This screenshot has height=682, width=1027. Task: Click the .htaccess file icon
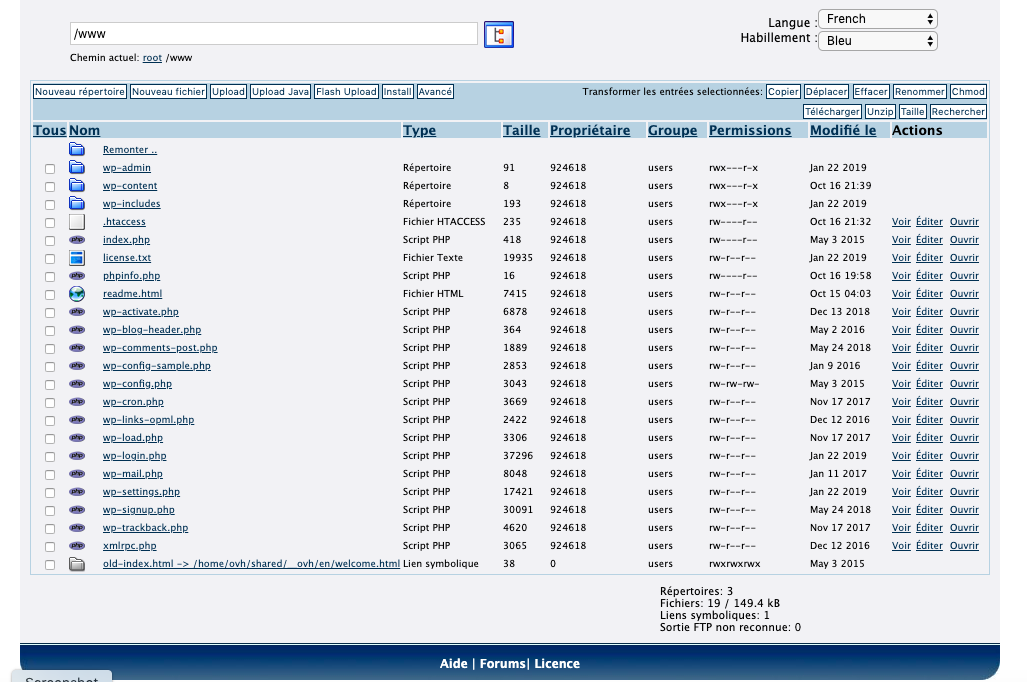tap(77, 222)
